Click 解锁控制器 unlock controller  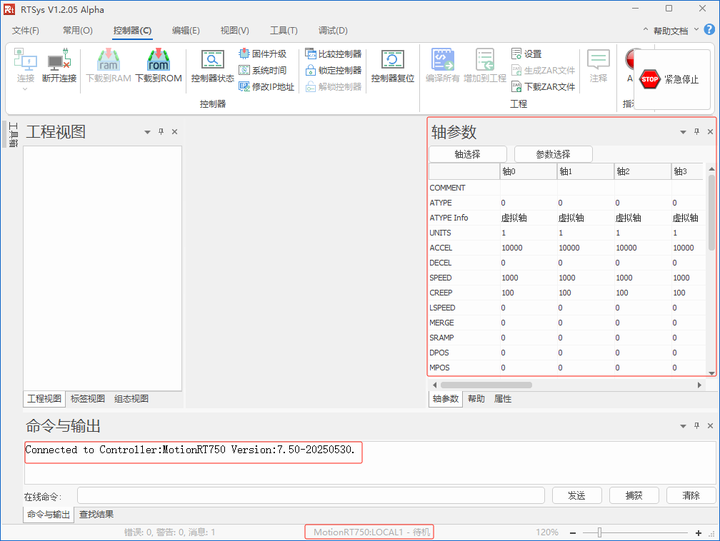point(333,87)
